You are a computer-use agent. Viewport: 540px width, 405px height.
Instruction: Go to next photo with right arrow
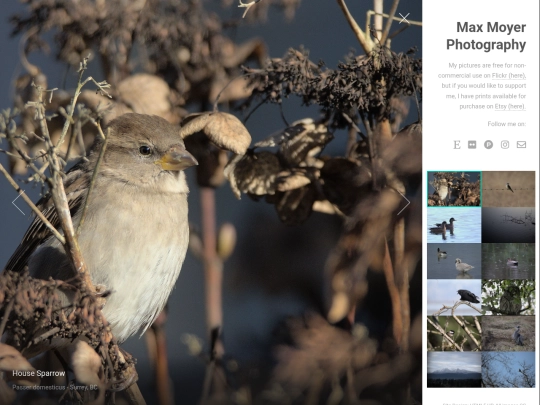point(403,202)
